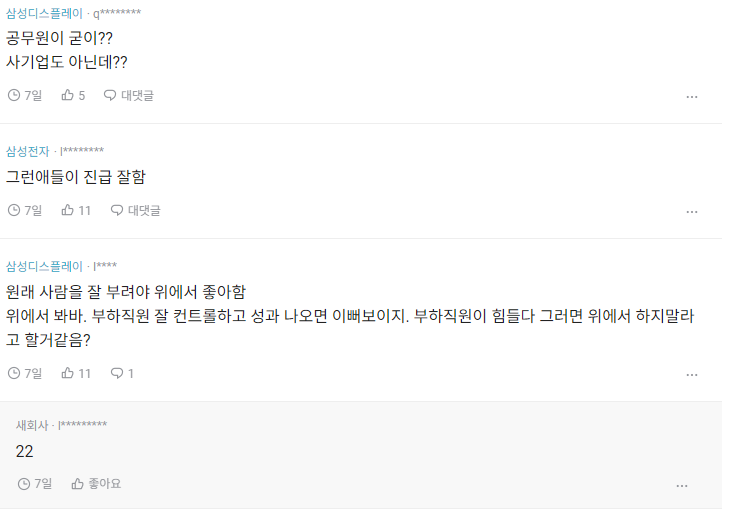This screenshot has width=747, height=516.
Task: Like the 공무원이 굳이 comment thumbs-up icon
Action: pyautogui.click(x=68, y=95)
